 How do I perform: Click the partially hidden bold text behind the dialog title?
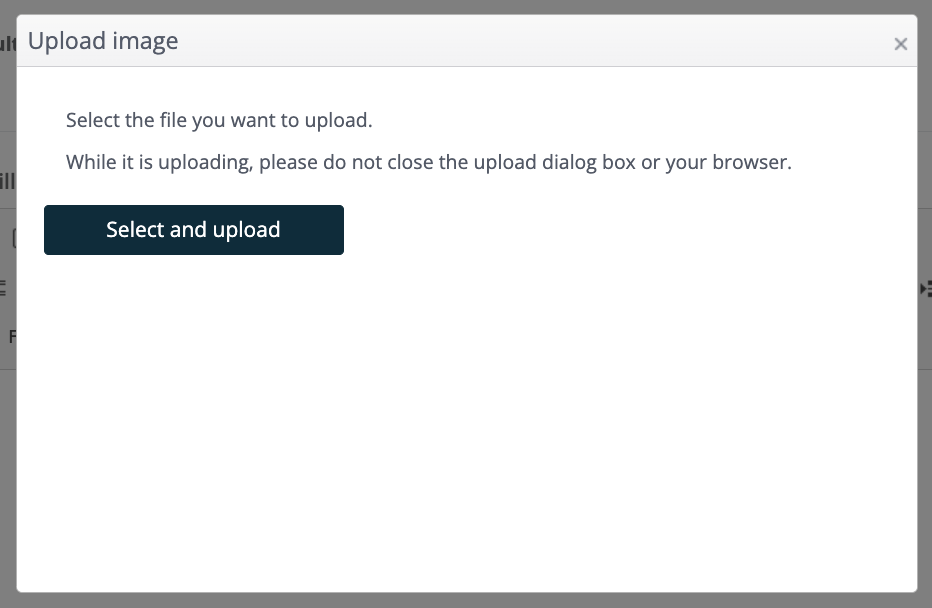(8, 43)
